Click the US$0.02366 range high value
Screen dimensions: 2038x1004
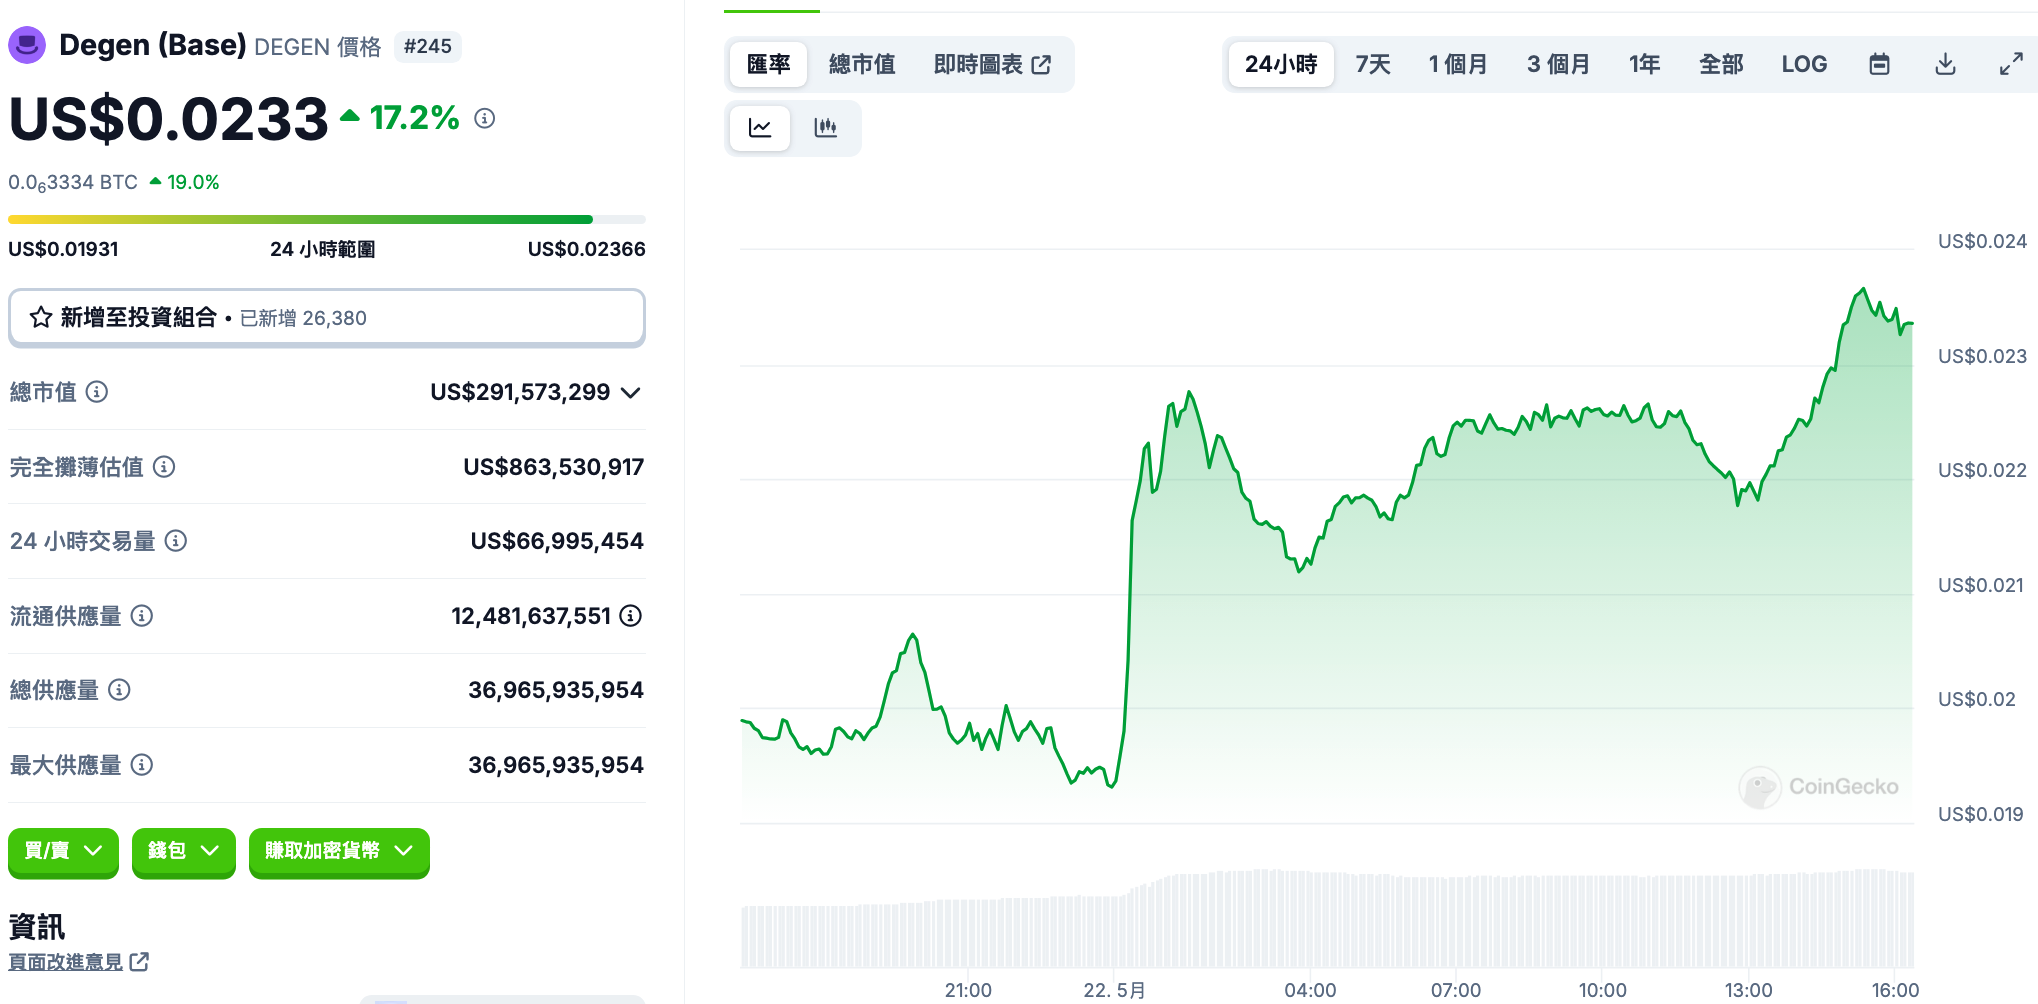pos(586,249)
